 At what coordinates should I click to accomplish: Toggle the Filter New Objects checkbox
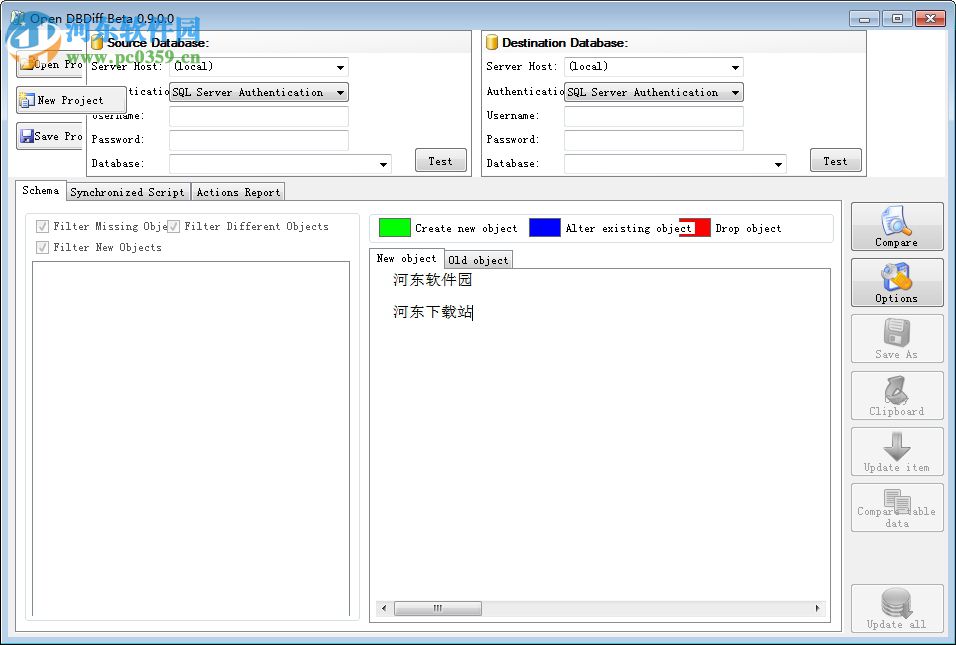pyautogui.click(x=41, y=247)
